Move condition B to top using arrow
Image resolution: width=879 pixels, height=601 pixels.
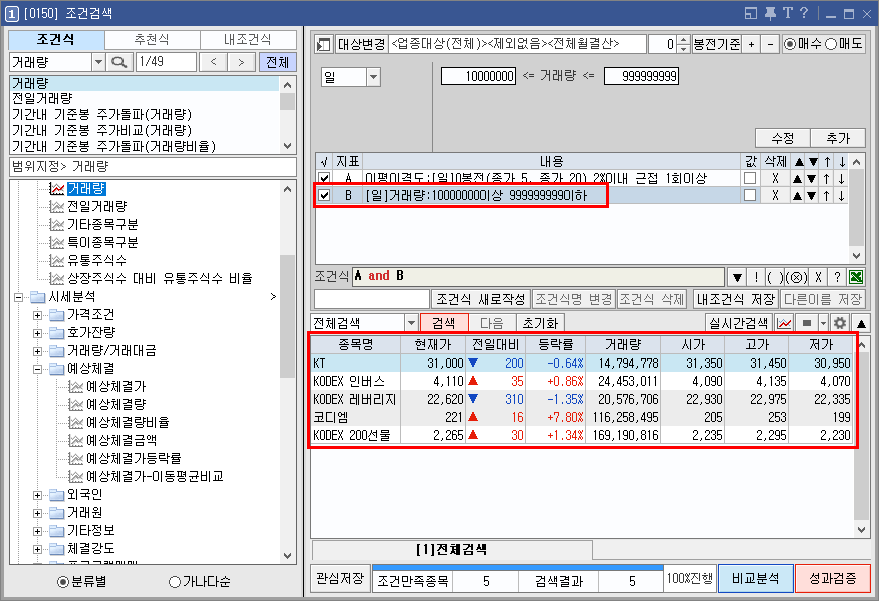coord(827,196)
